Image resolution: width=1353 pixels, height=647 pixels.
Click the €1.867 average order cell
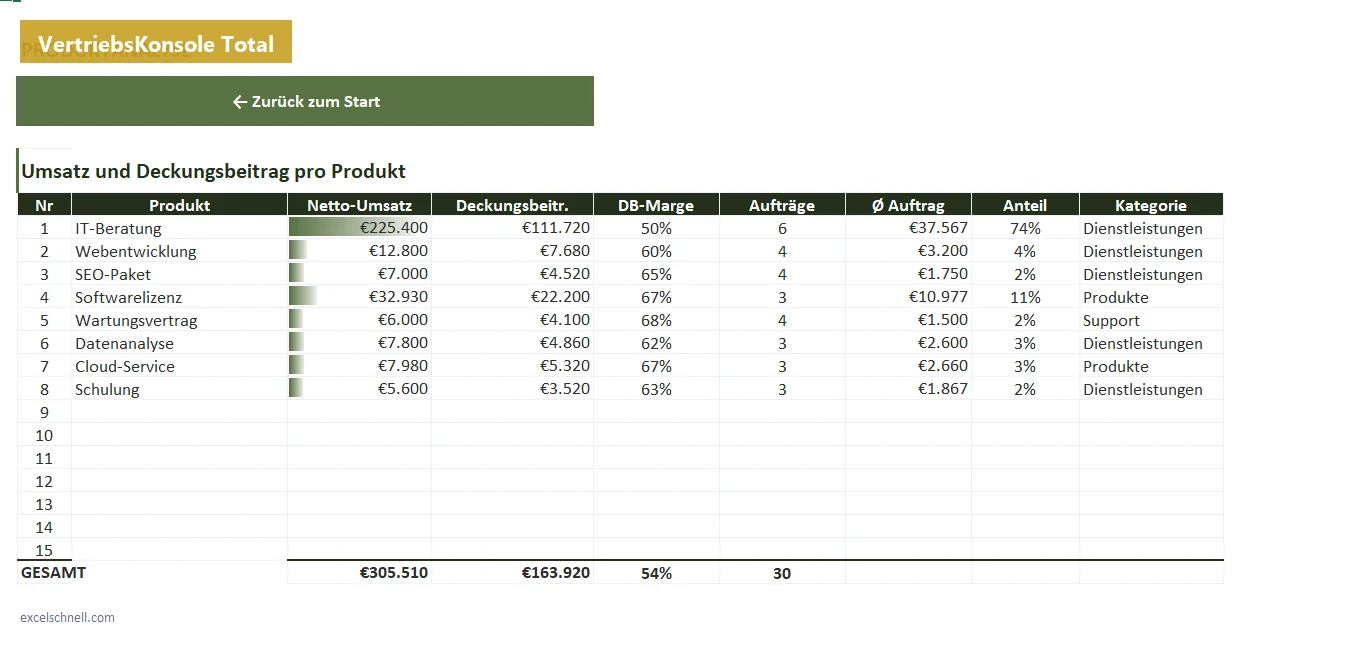pos(908,389)
